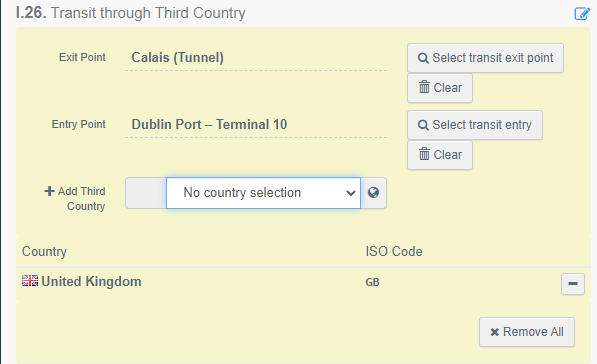This screenshot has width=597, height=364.
Task: Click the plus icon beside Add Third Country
Action: (49, 191)
